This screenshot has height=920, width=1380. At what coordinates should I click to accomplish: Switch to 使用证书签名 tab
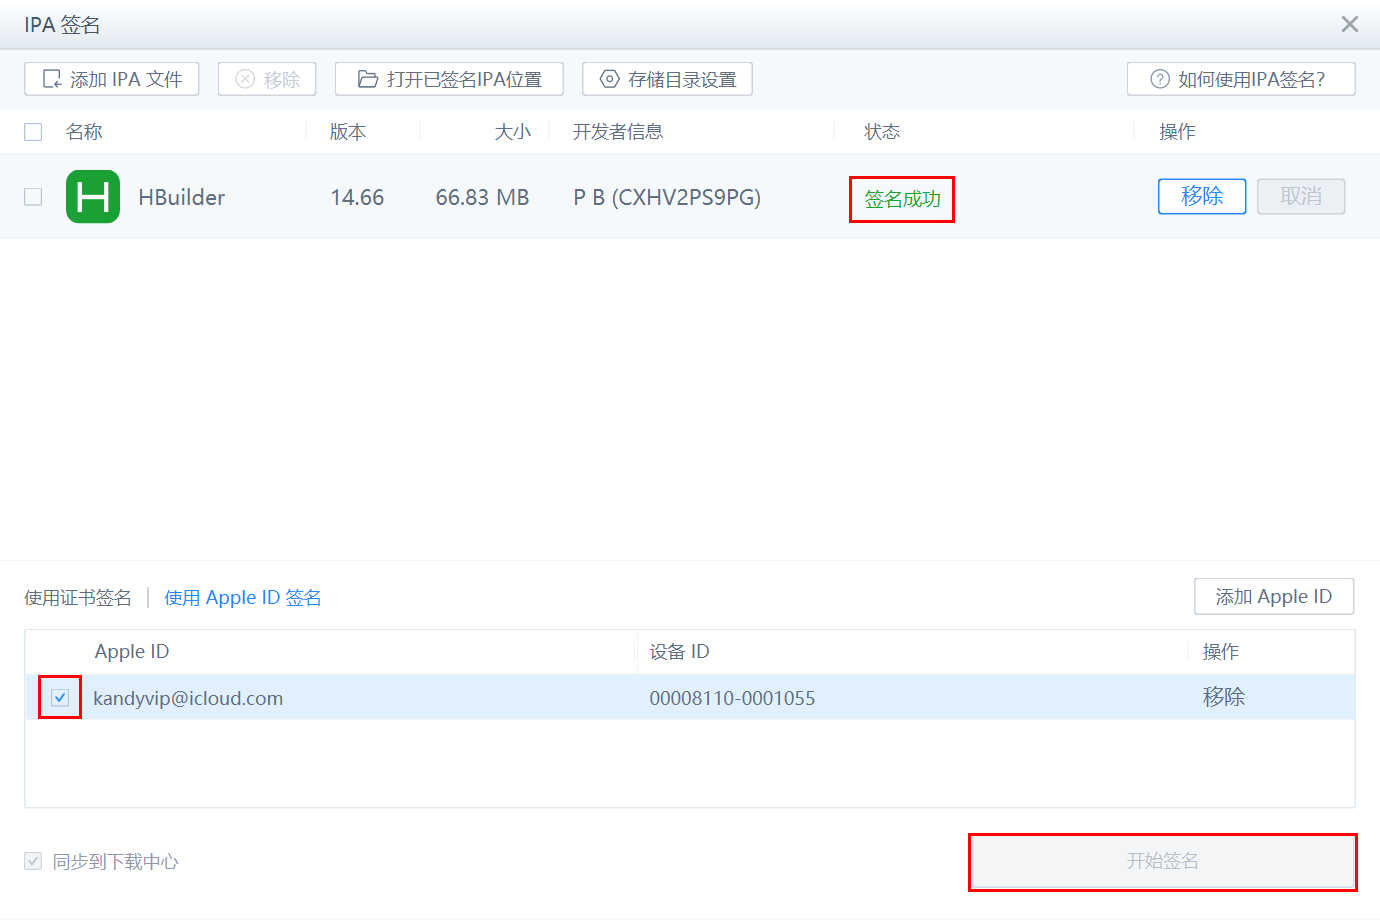[78, 598]
